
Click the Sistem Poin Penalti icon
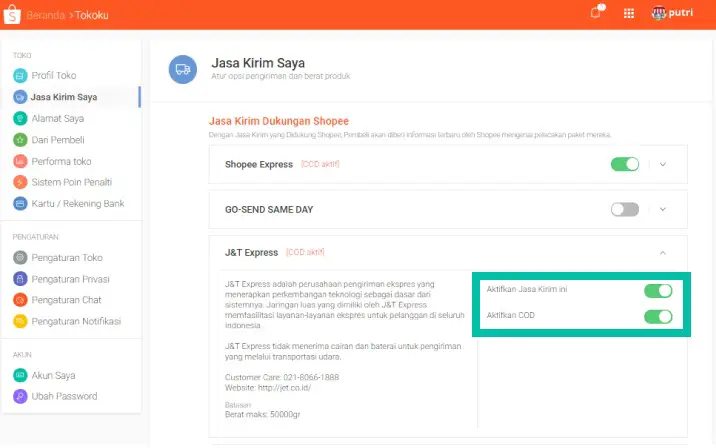tap(20, 182)
